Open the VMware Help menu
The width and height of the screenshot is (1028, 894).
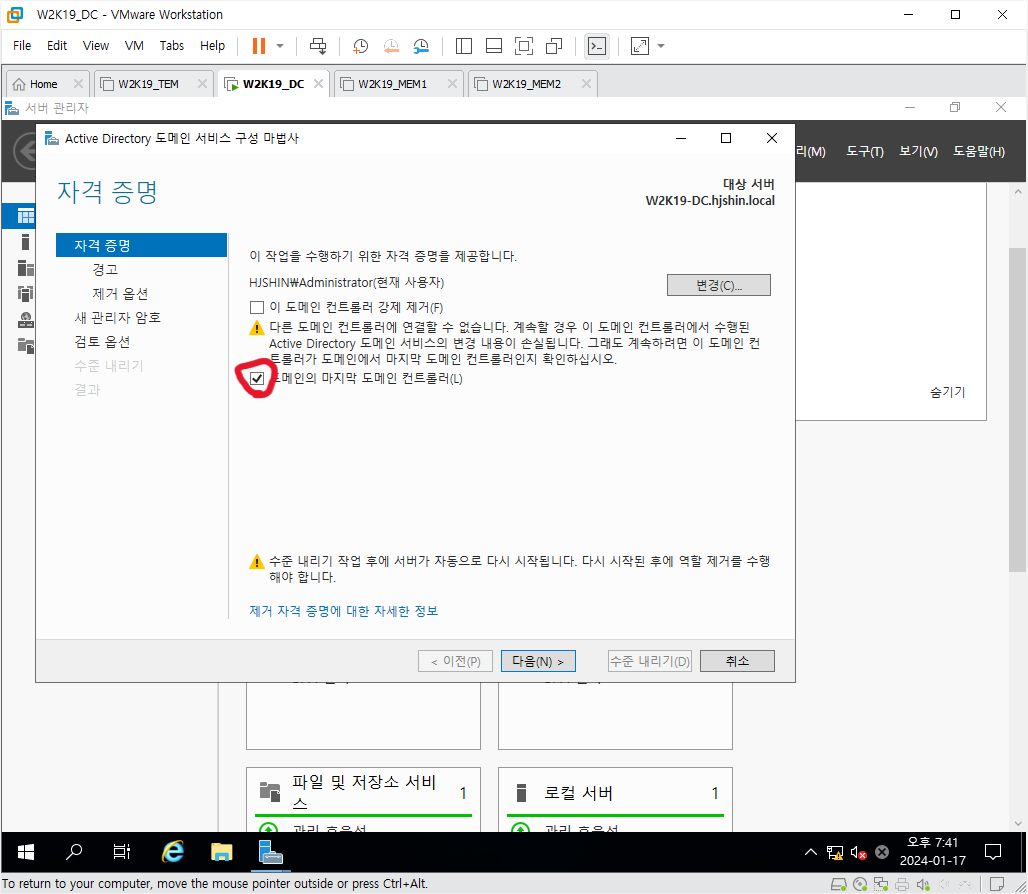click(212, 46)
